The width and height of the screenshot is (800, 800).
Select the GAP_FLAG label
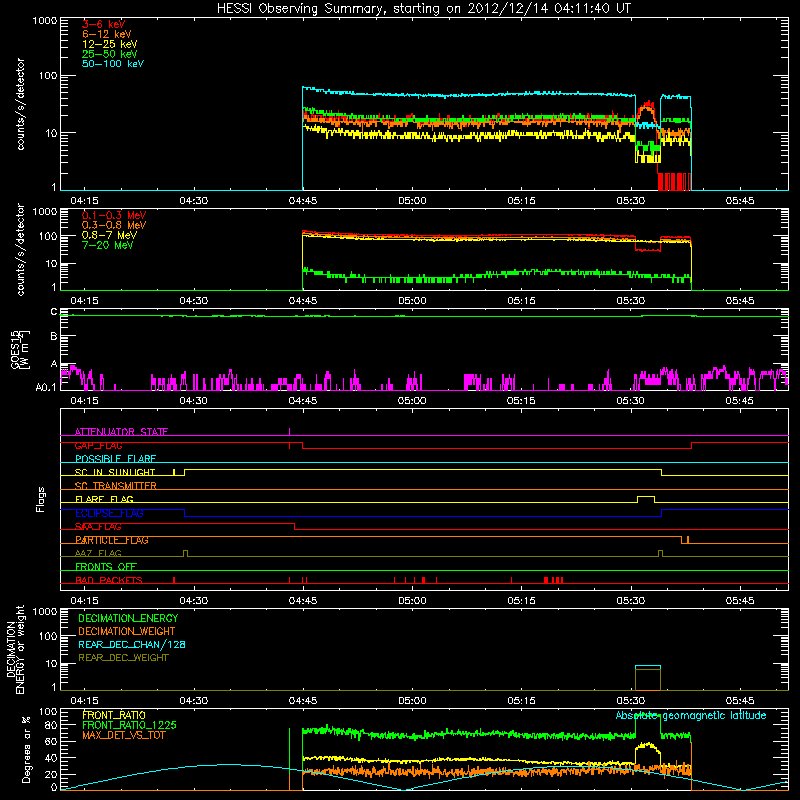pos(98,445)
